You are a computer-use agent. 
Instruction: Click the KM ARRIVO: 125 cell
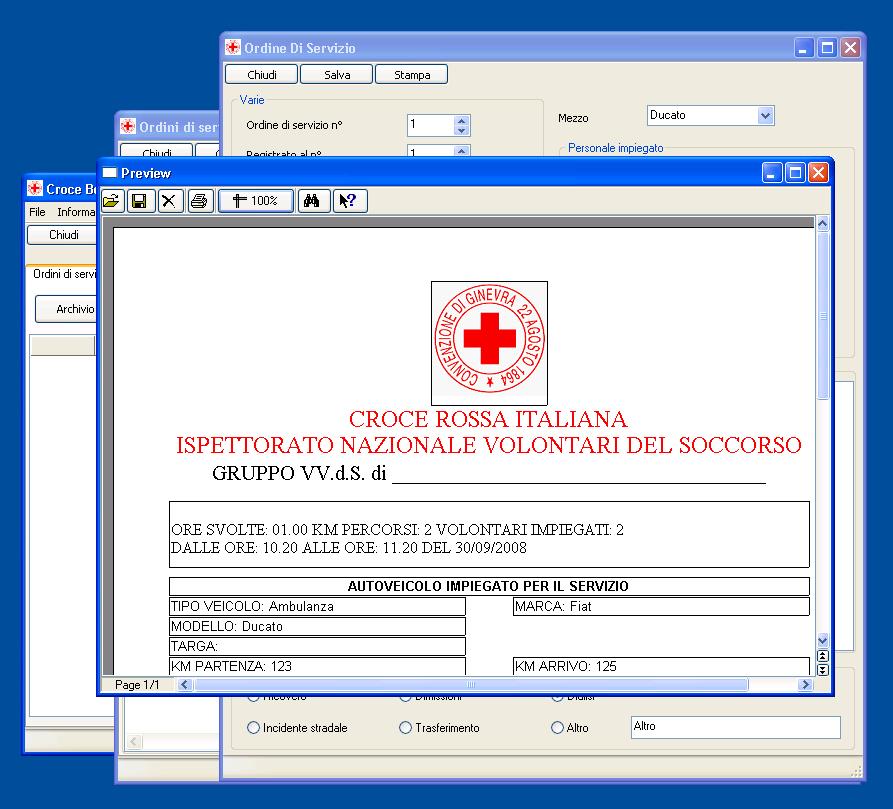tap(661, 666)
